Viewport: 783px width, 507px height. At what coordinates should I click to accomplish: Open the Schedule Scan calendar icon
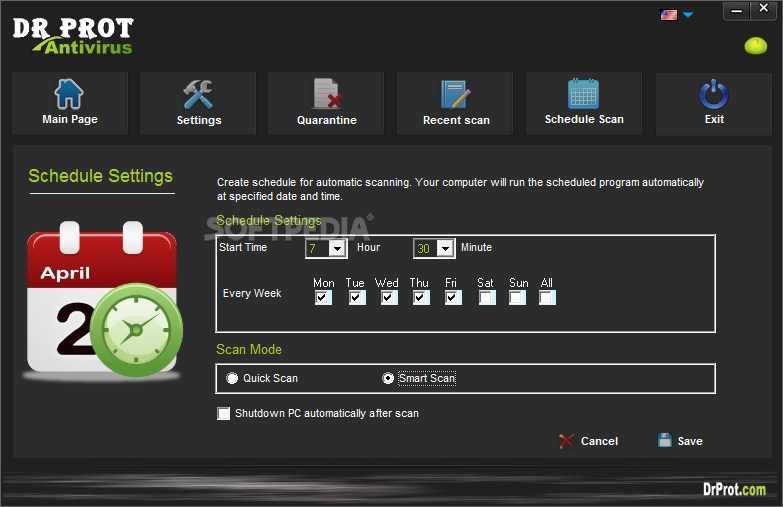tap(583, 93)
